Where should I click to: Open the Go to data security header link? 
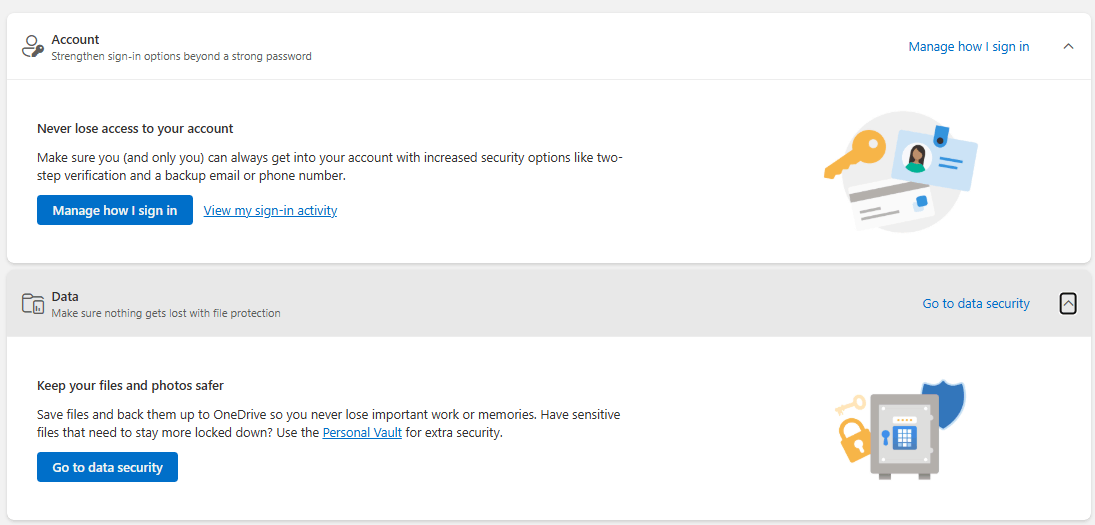976,303
